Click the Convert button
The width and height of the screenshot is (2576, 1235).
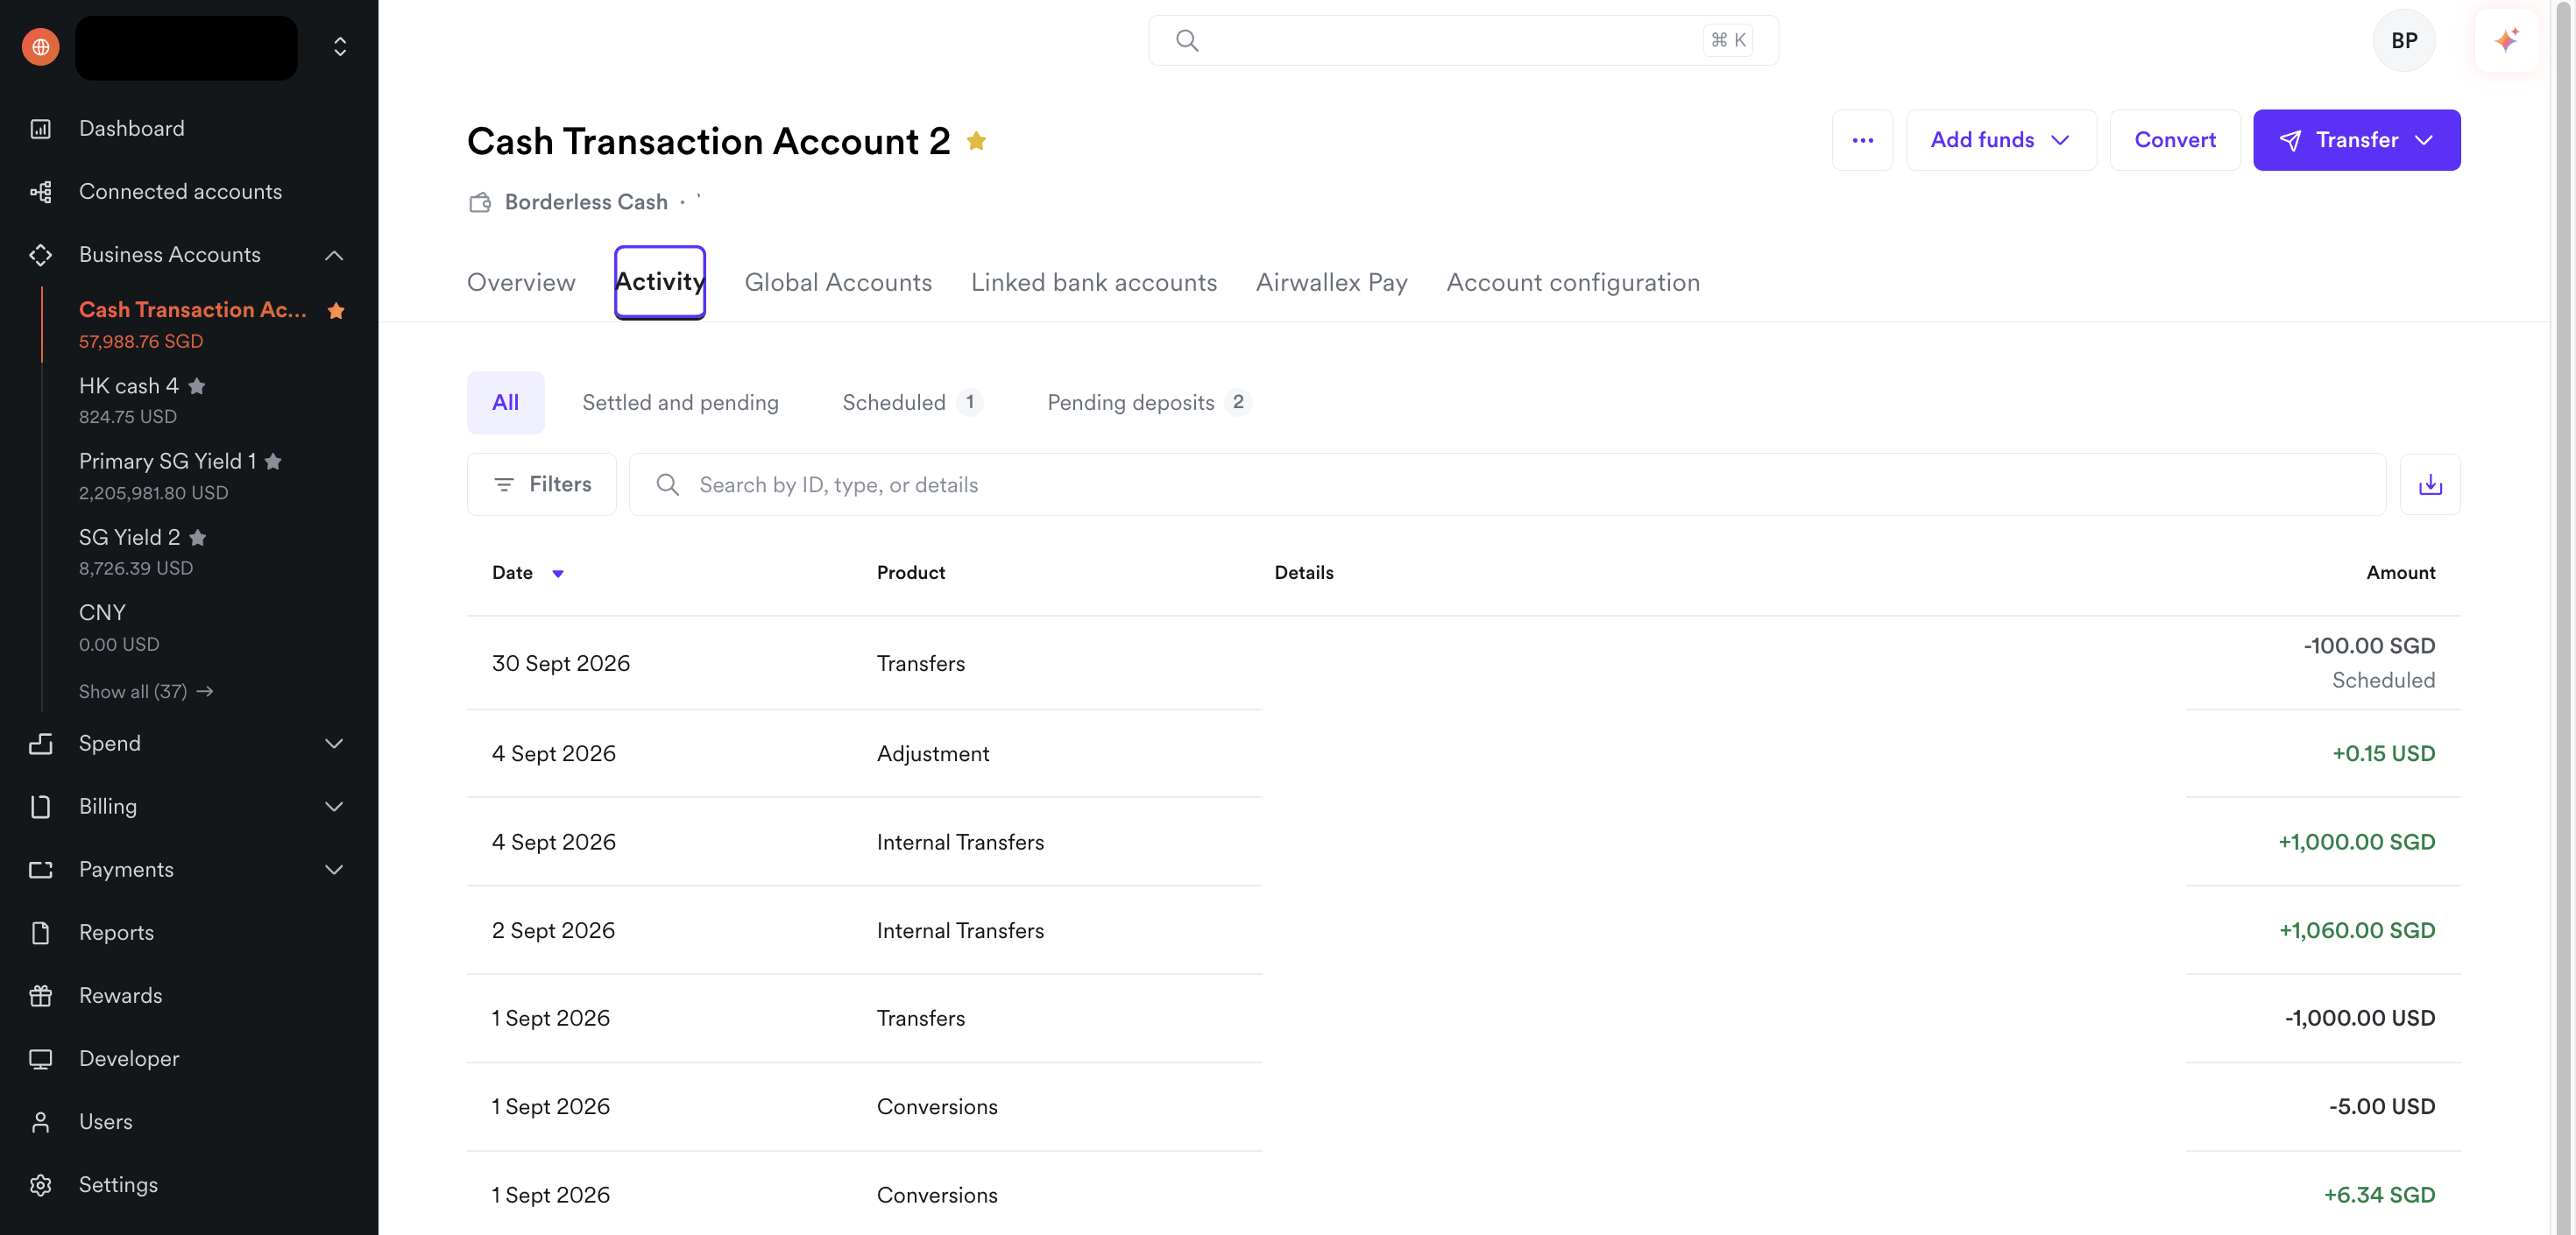tap(2174, 140)
